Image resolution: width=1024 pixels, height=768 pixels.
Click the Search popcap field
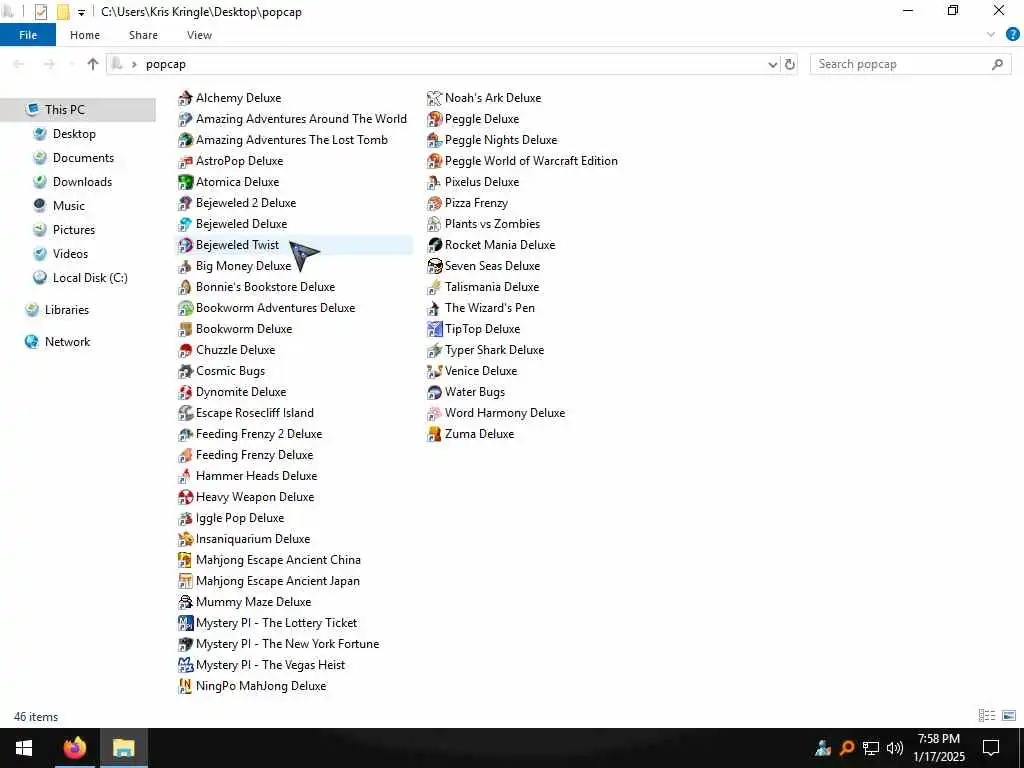pyautogui.click(x=910, y=64)
